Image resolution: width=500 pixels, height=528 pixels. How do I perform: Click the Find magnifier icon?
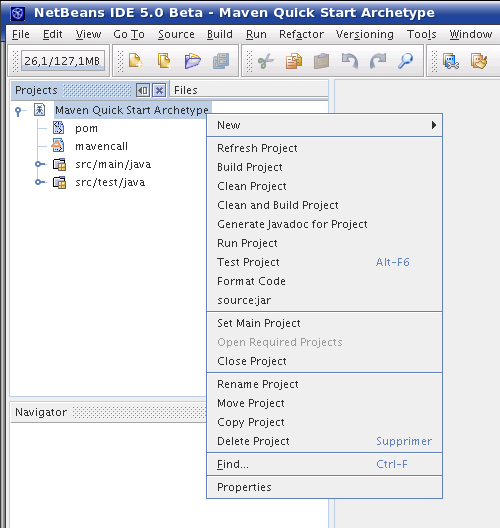coord(405,61)
